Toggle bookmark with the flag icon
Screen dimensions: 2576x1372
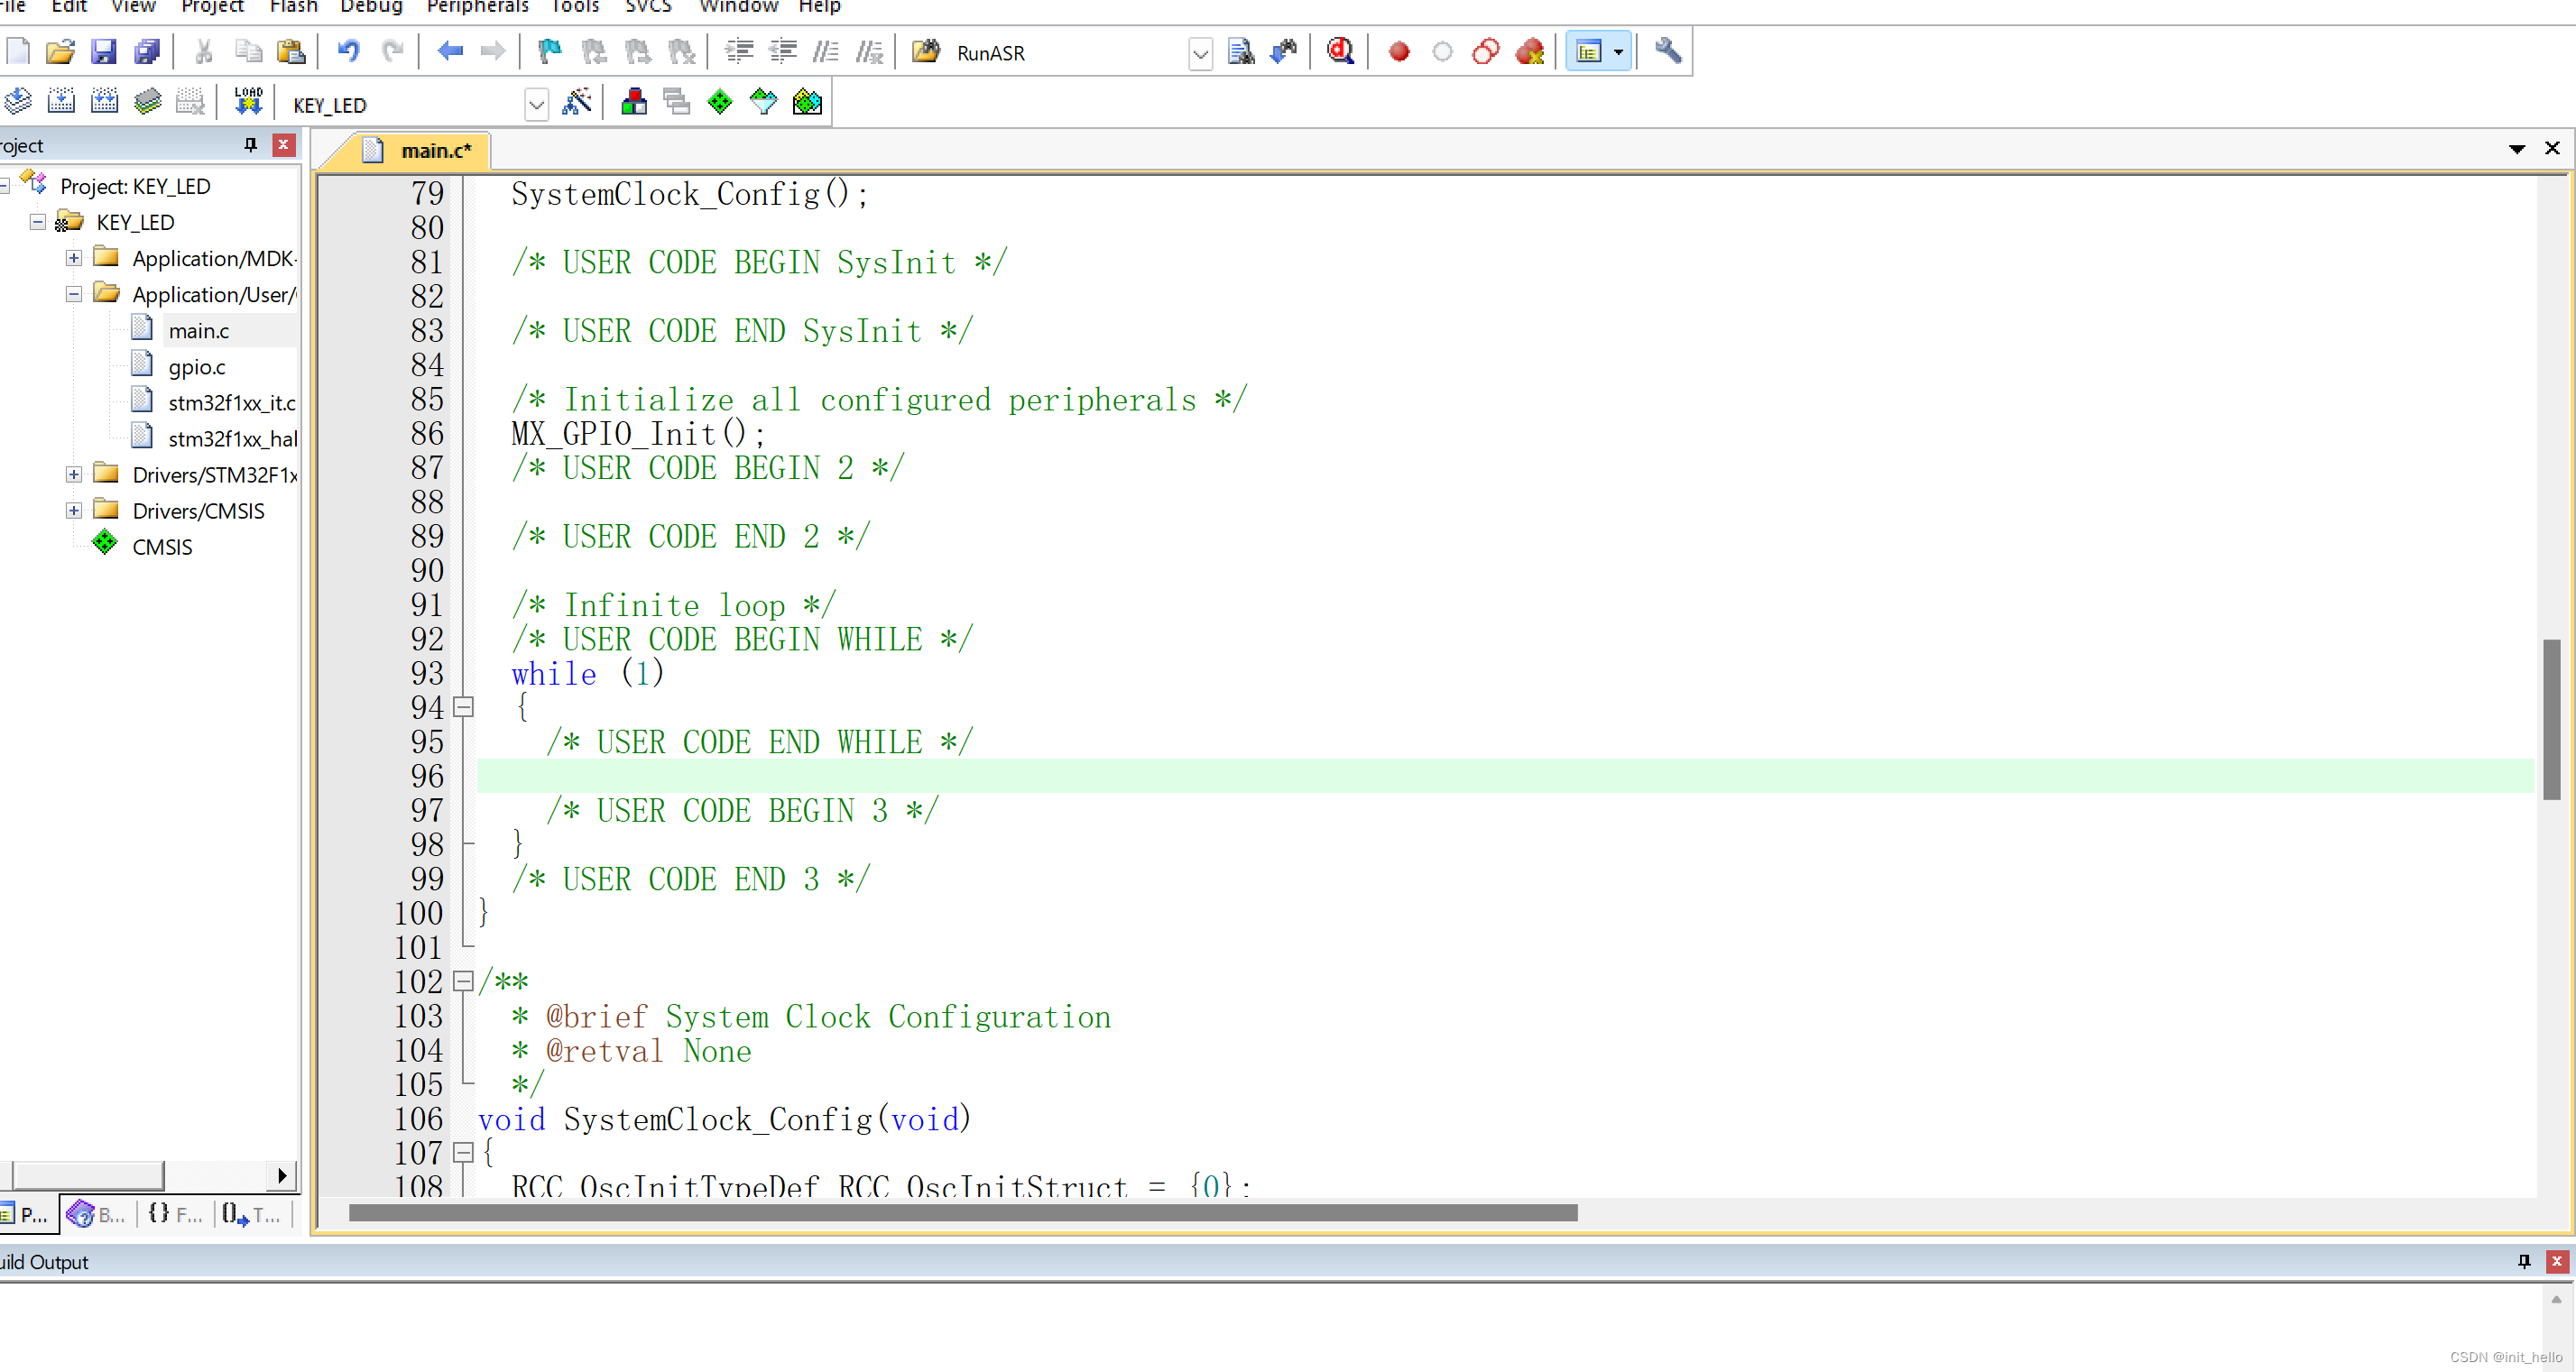pyautogui.click(x=549, y=51)
